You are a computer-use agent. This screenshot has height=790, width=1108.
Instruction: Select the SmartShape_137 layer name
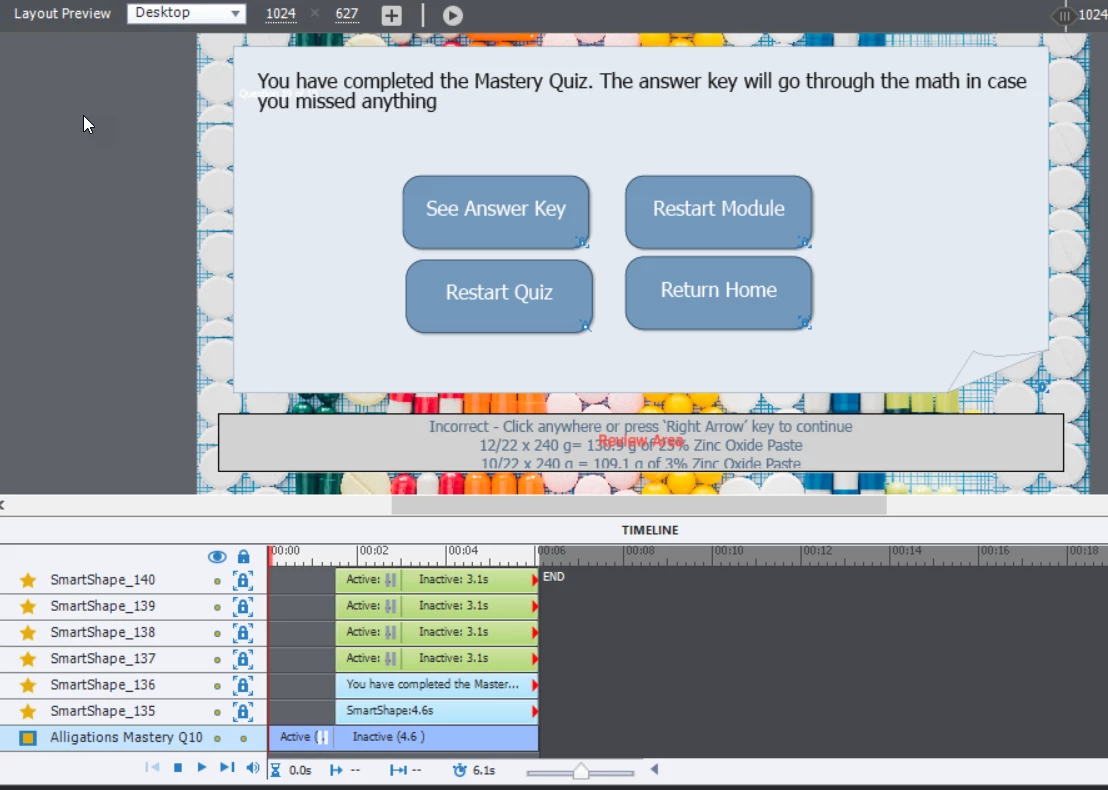click(x=103, y=659)
